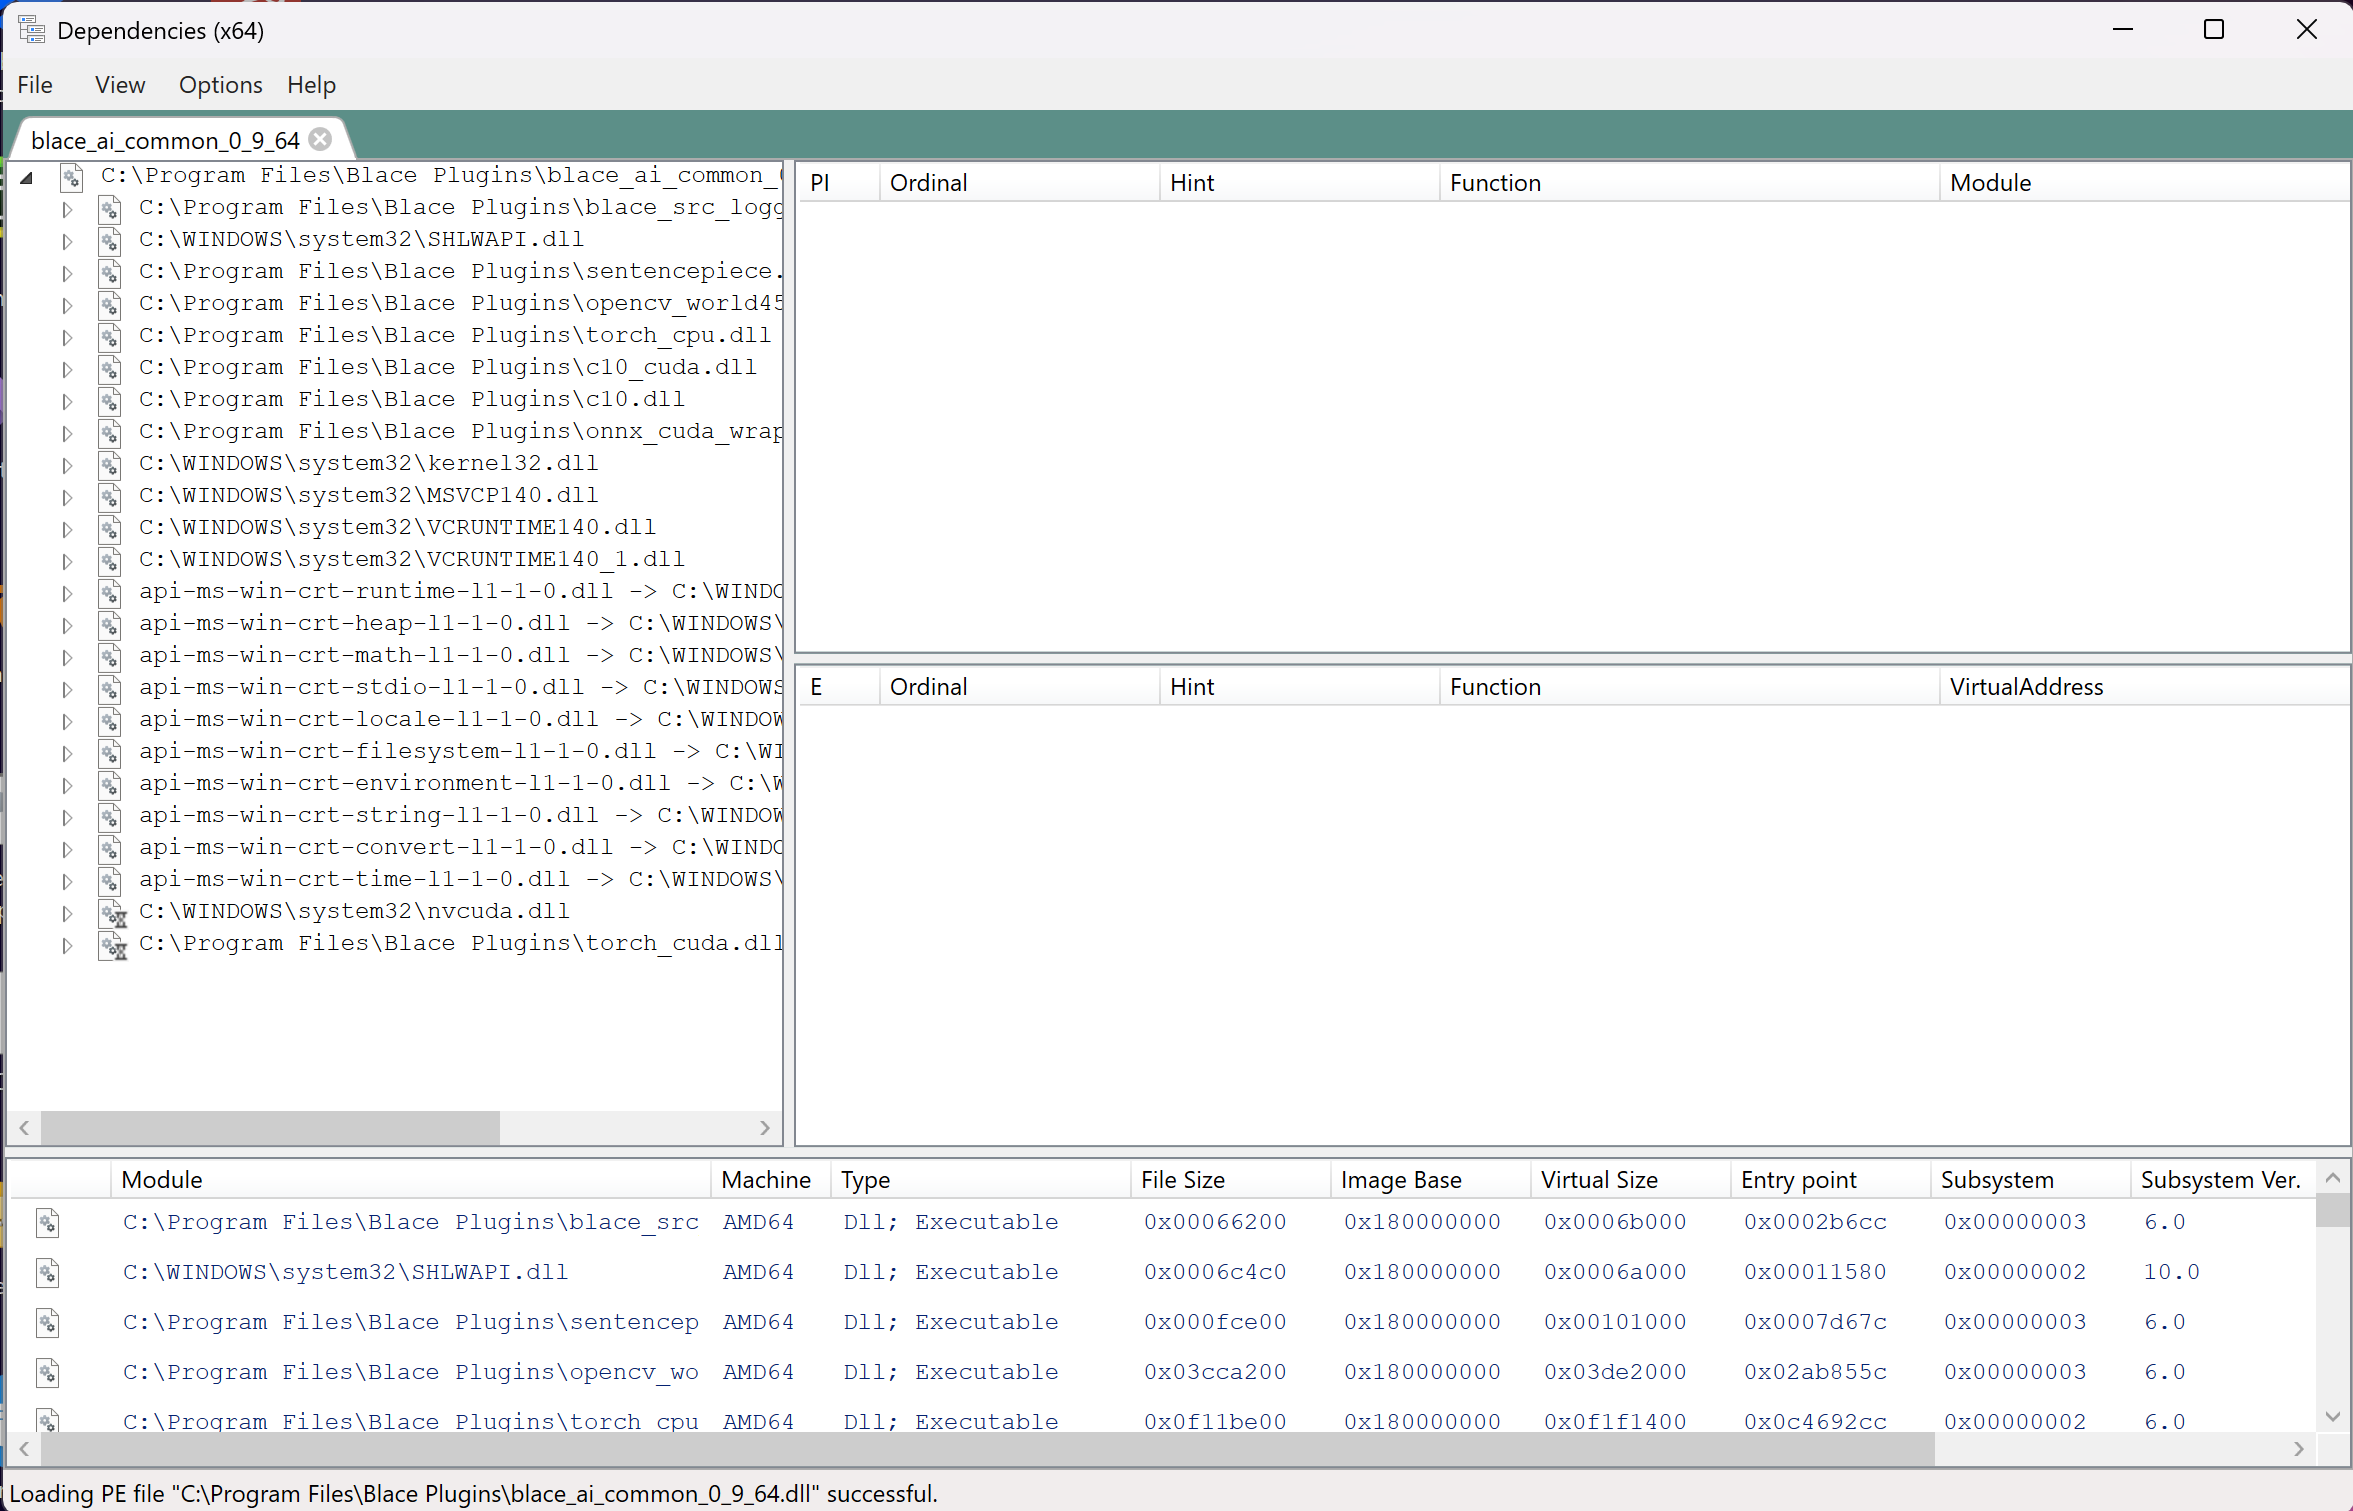2353x1511 pixels.
Task: Click the opencv_wo row icon in module list
Action: click(x=48, y=1373)
